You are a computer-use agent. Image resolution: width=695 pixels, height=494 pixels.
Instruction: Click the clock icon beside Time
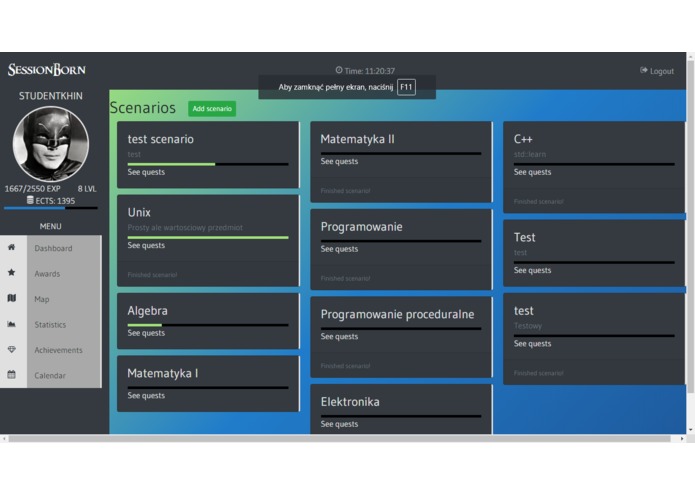(x=339, y=70)
